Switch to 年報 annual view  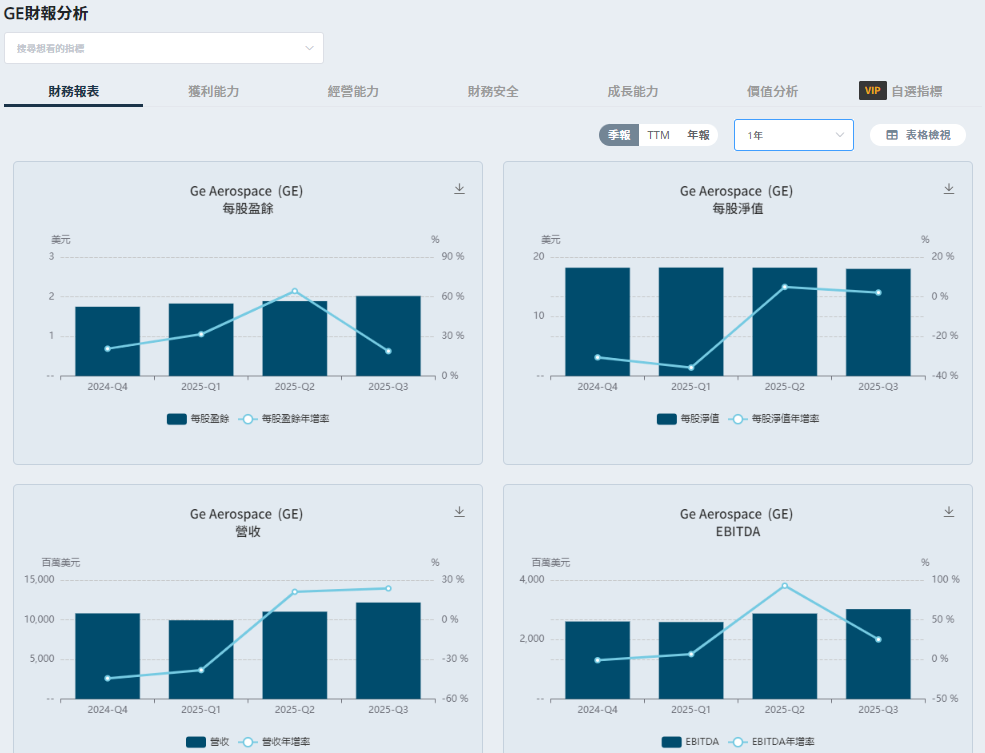698,135
